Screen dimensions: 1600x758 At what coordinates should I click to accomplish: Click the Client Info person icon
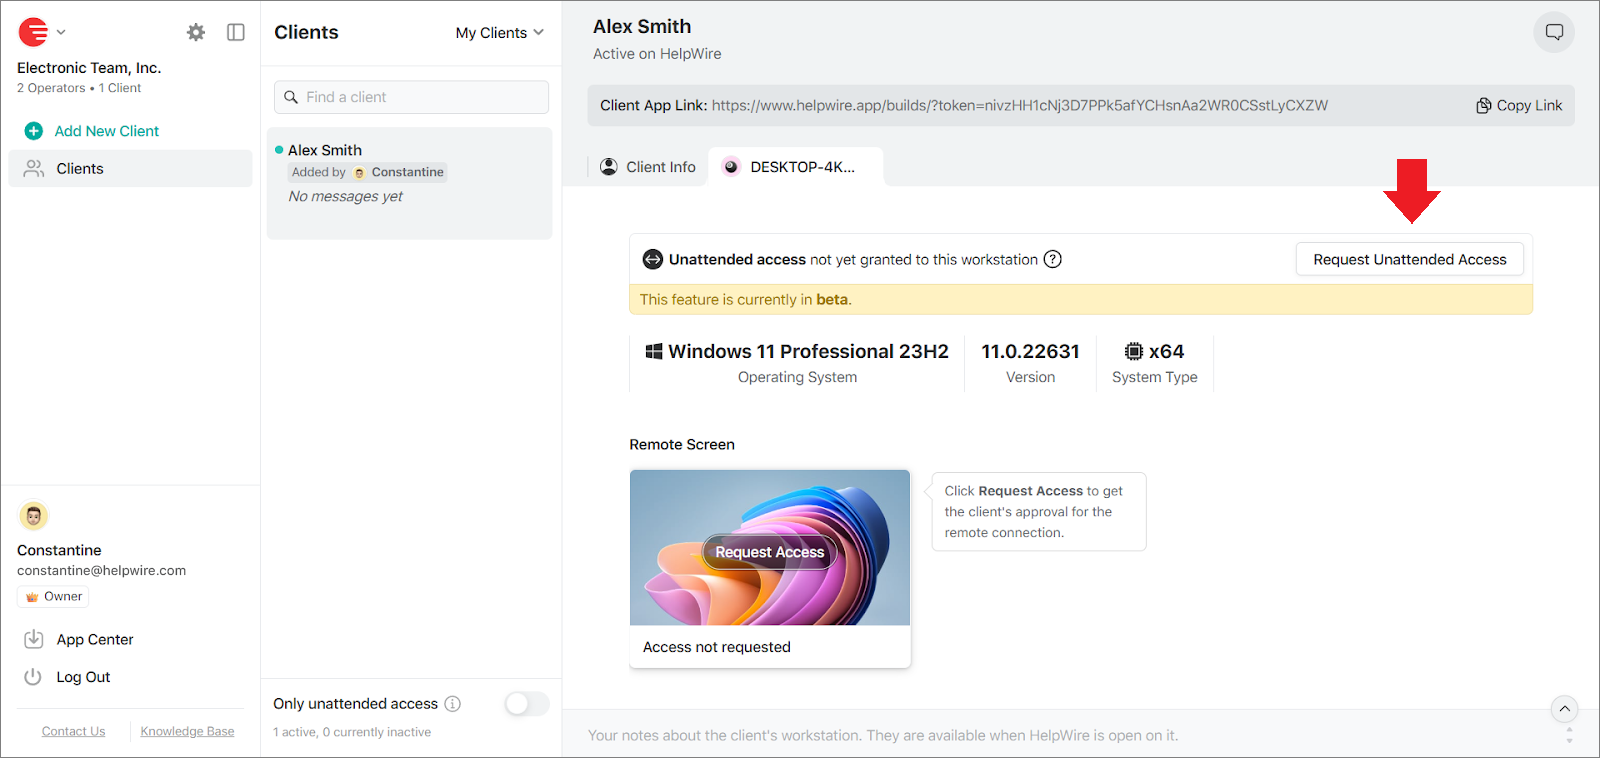(609, 167)
